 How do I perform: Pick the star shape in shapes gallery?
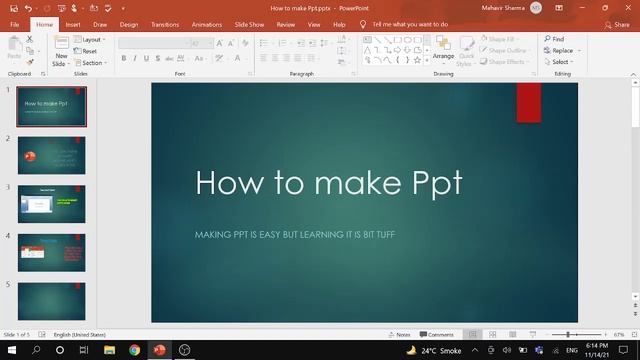point(417,60)
